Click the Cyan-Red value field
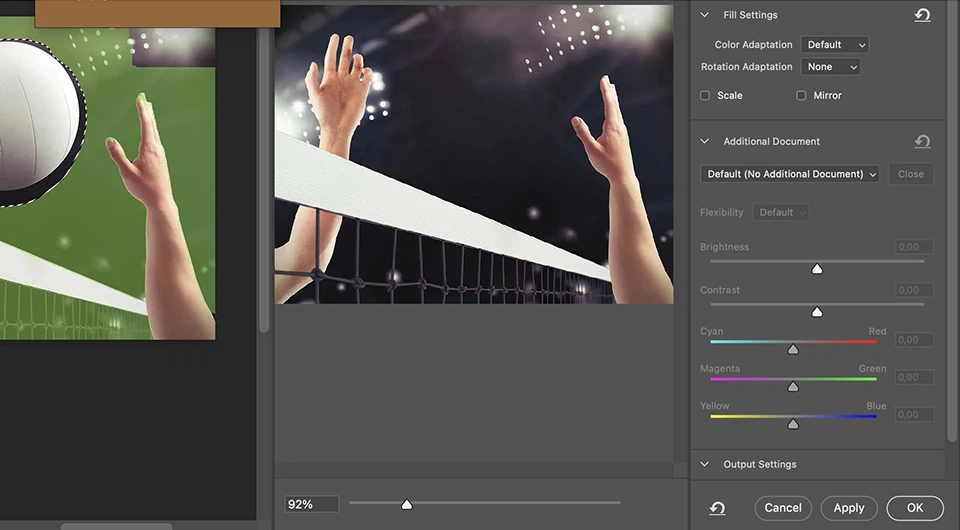The width and height of the screenshot is (960, 530). (x=915, y=340)
